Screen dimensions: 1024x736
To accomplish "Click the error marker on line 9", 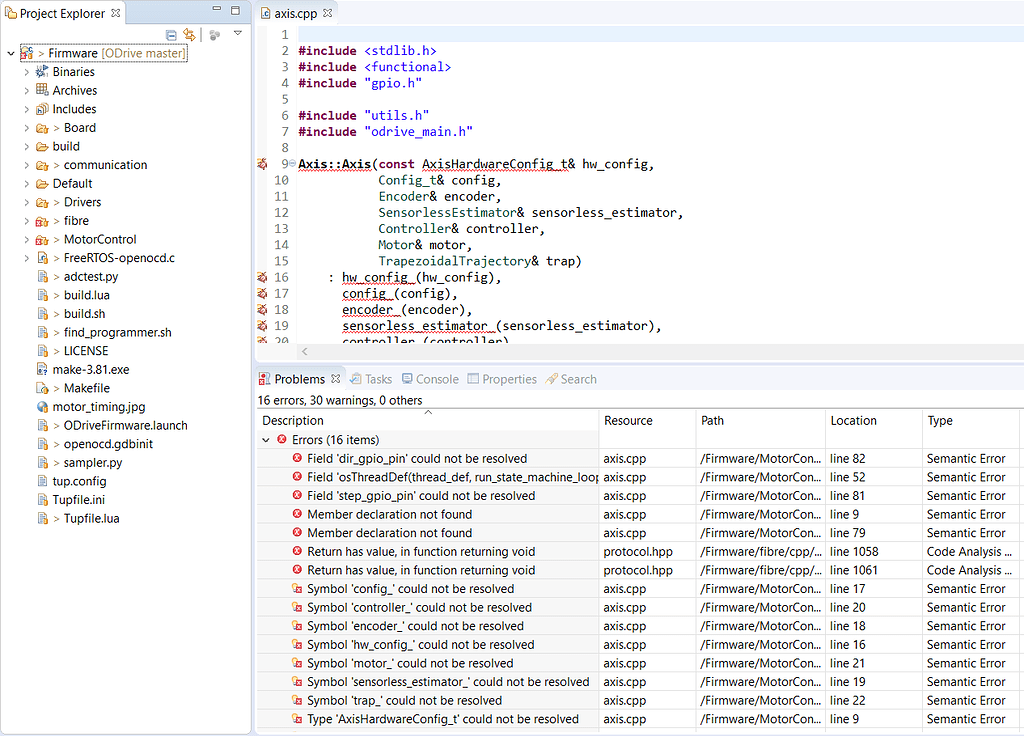I will pyautogui.click(x=262, y=164).
